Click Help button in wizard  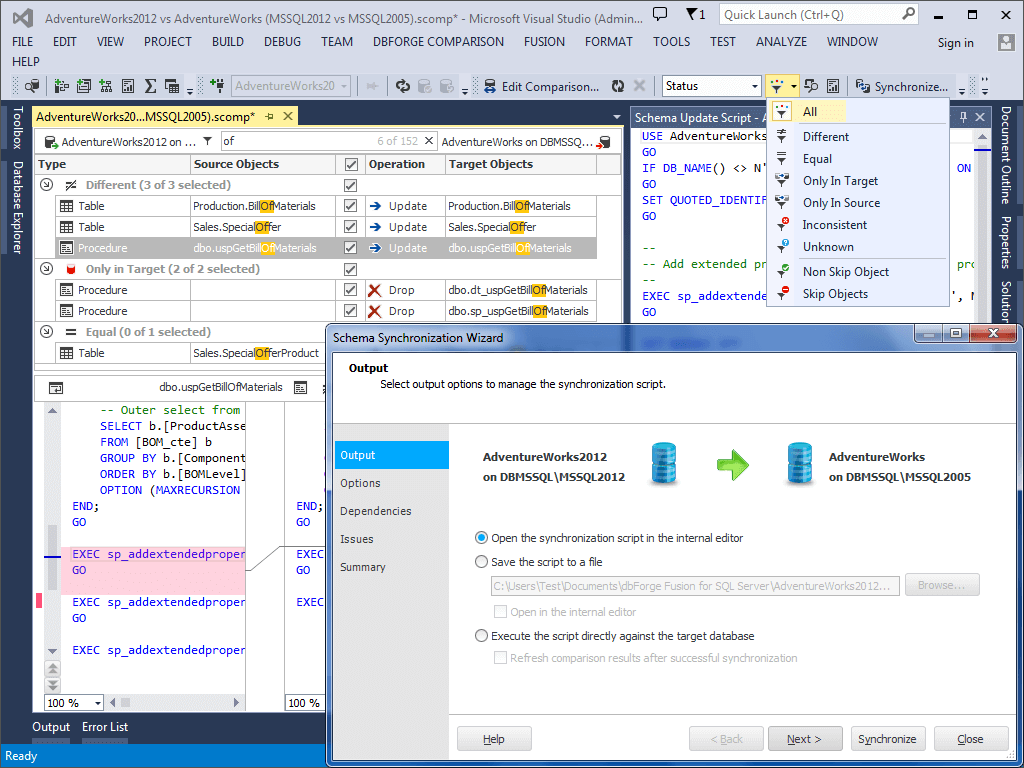coord(494,739)
